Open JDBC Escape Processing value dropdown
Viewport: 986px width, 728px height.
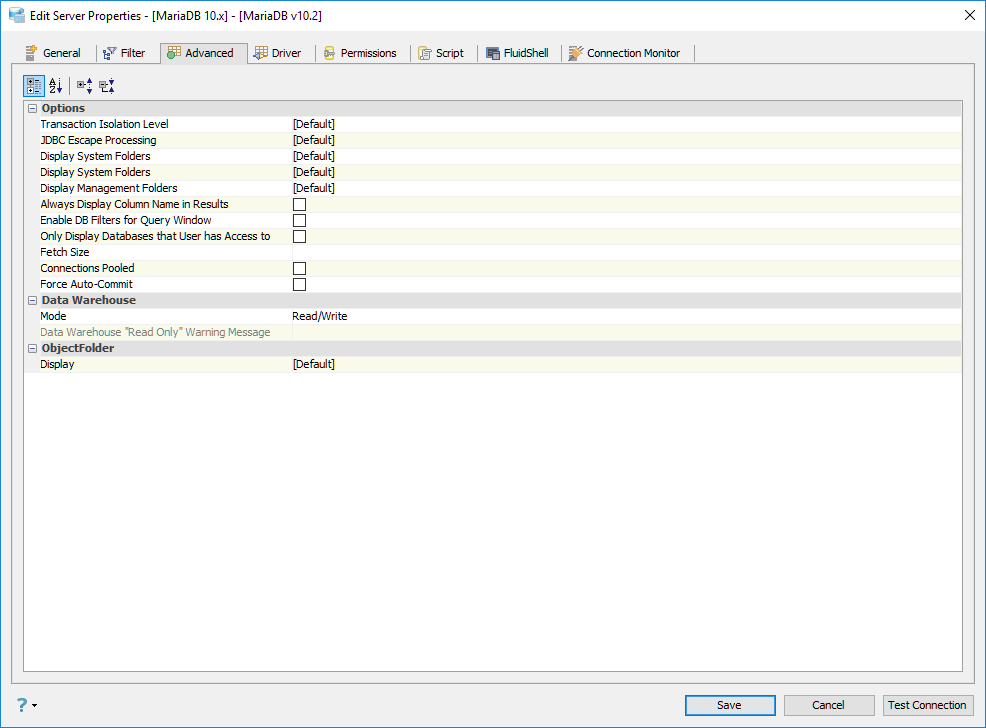[x=626, y=140]
